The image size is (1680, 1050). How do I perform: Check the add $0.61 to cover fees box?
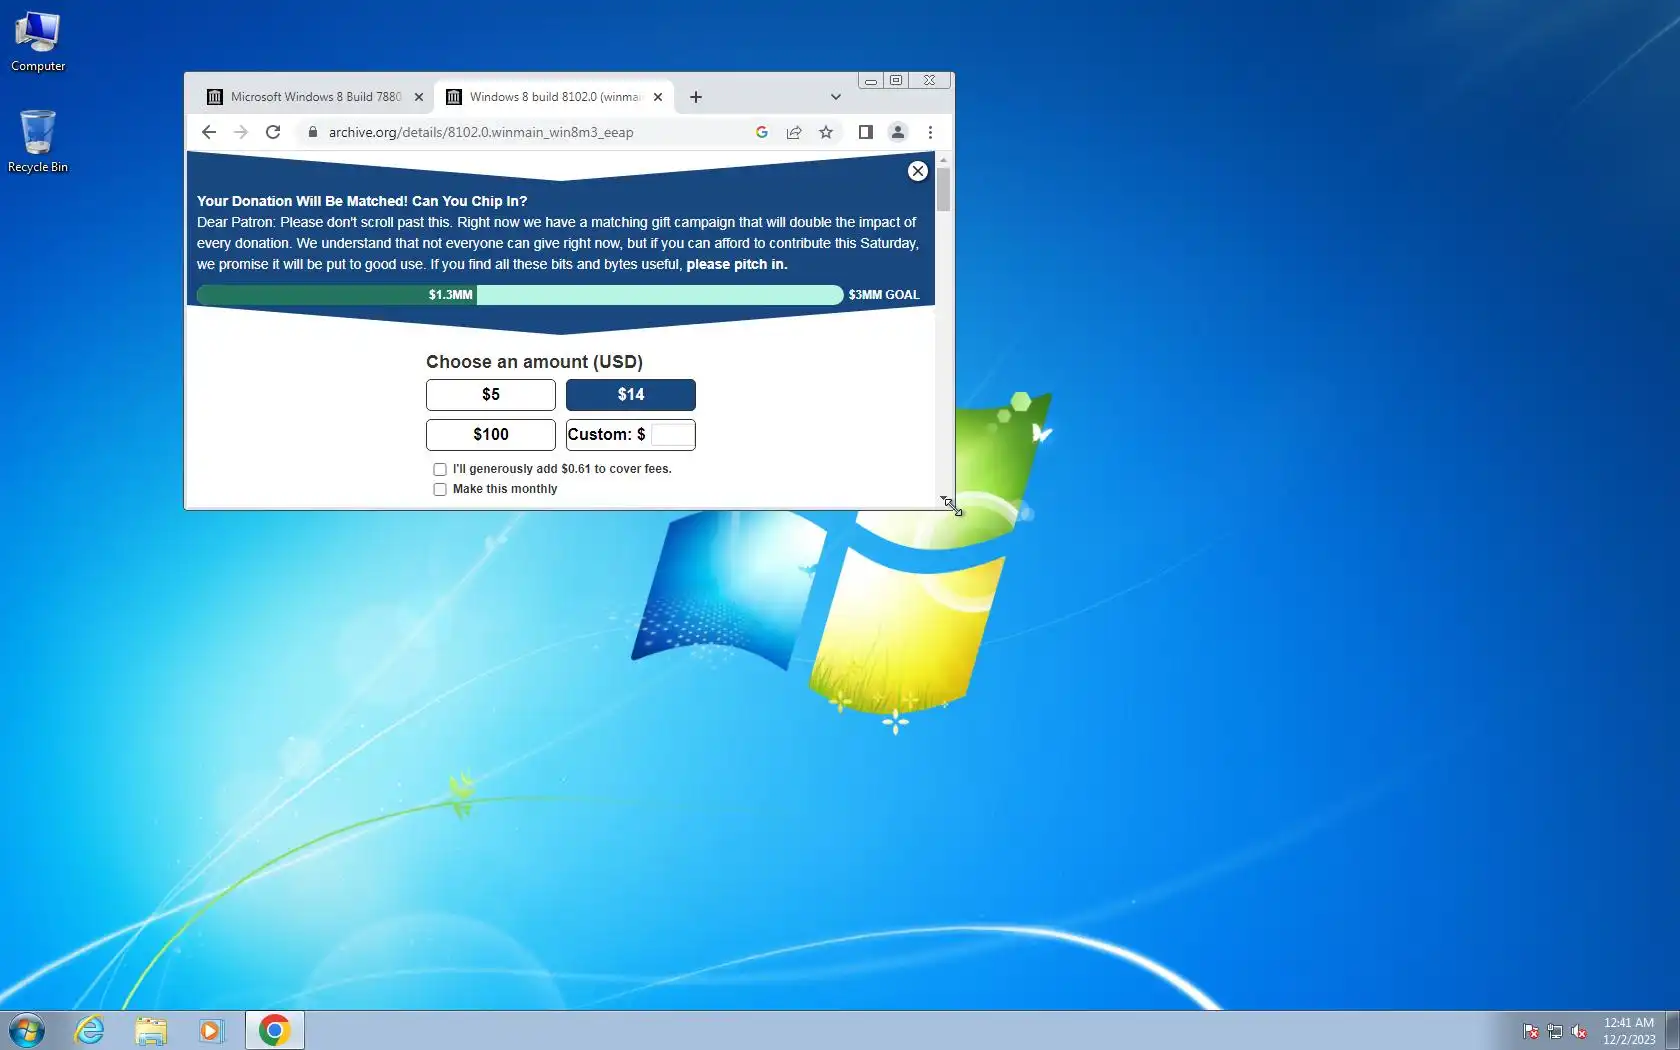pos(440,469)
